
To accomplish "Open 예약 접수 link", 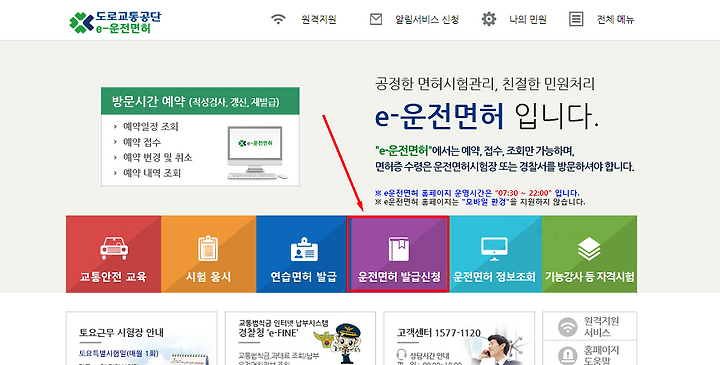I will pos(142,142).
